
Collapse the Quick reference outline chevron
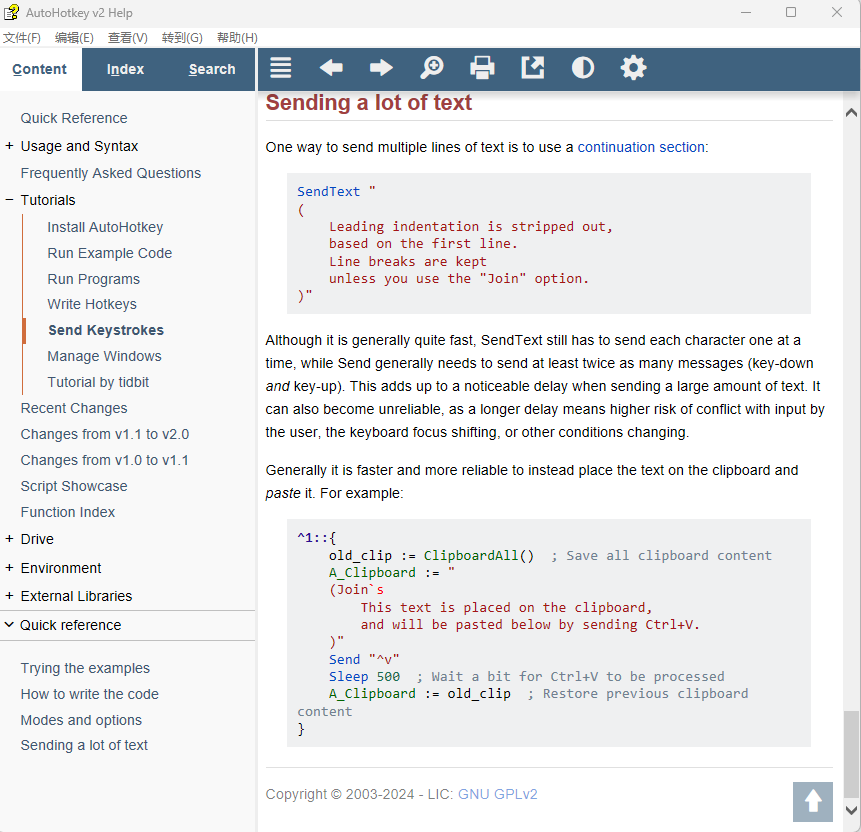9,625
